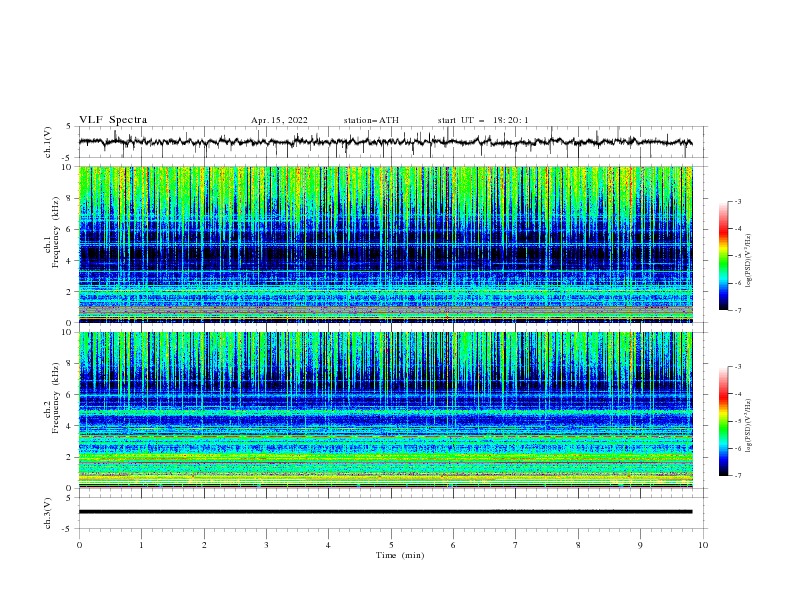Click the 'ch.1(V)' waveform axis label
This screenshot has height=612, width=792.
click(48, 142)
